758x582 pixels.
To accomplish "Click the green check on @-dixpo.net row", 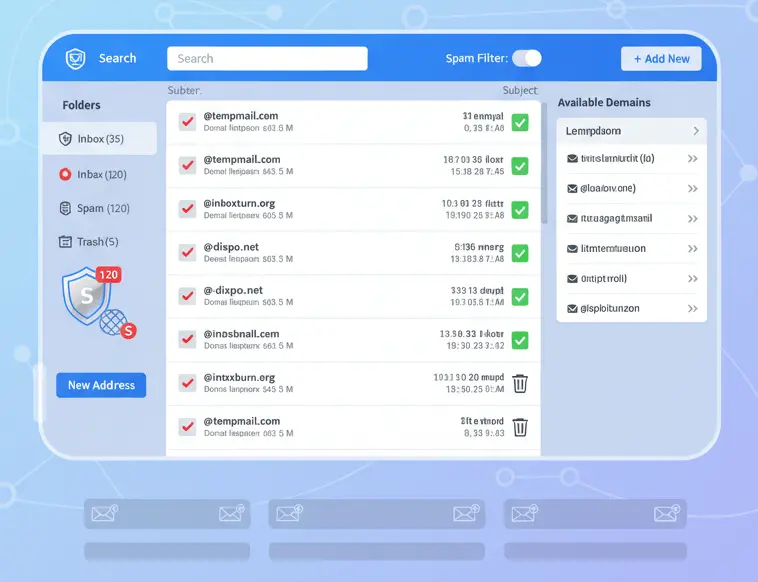I will click(520, 297).
